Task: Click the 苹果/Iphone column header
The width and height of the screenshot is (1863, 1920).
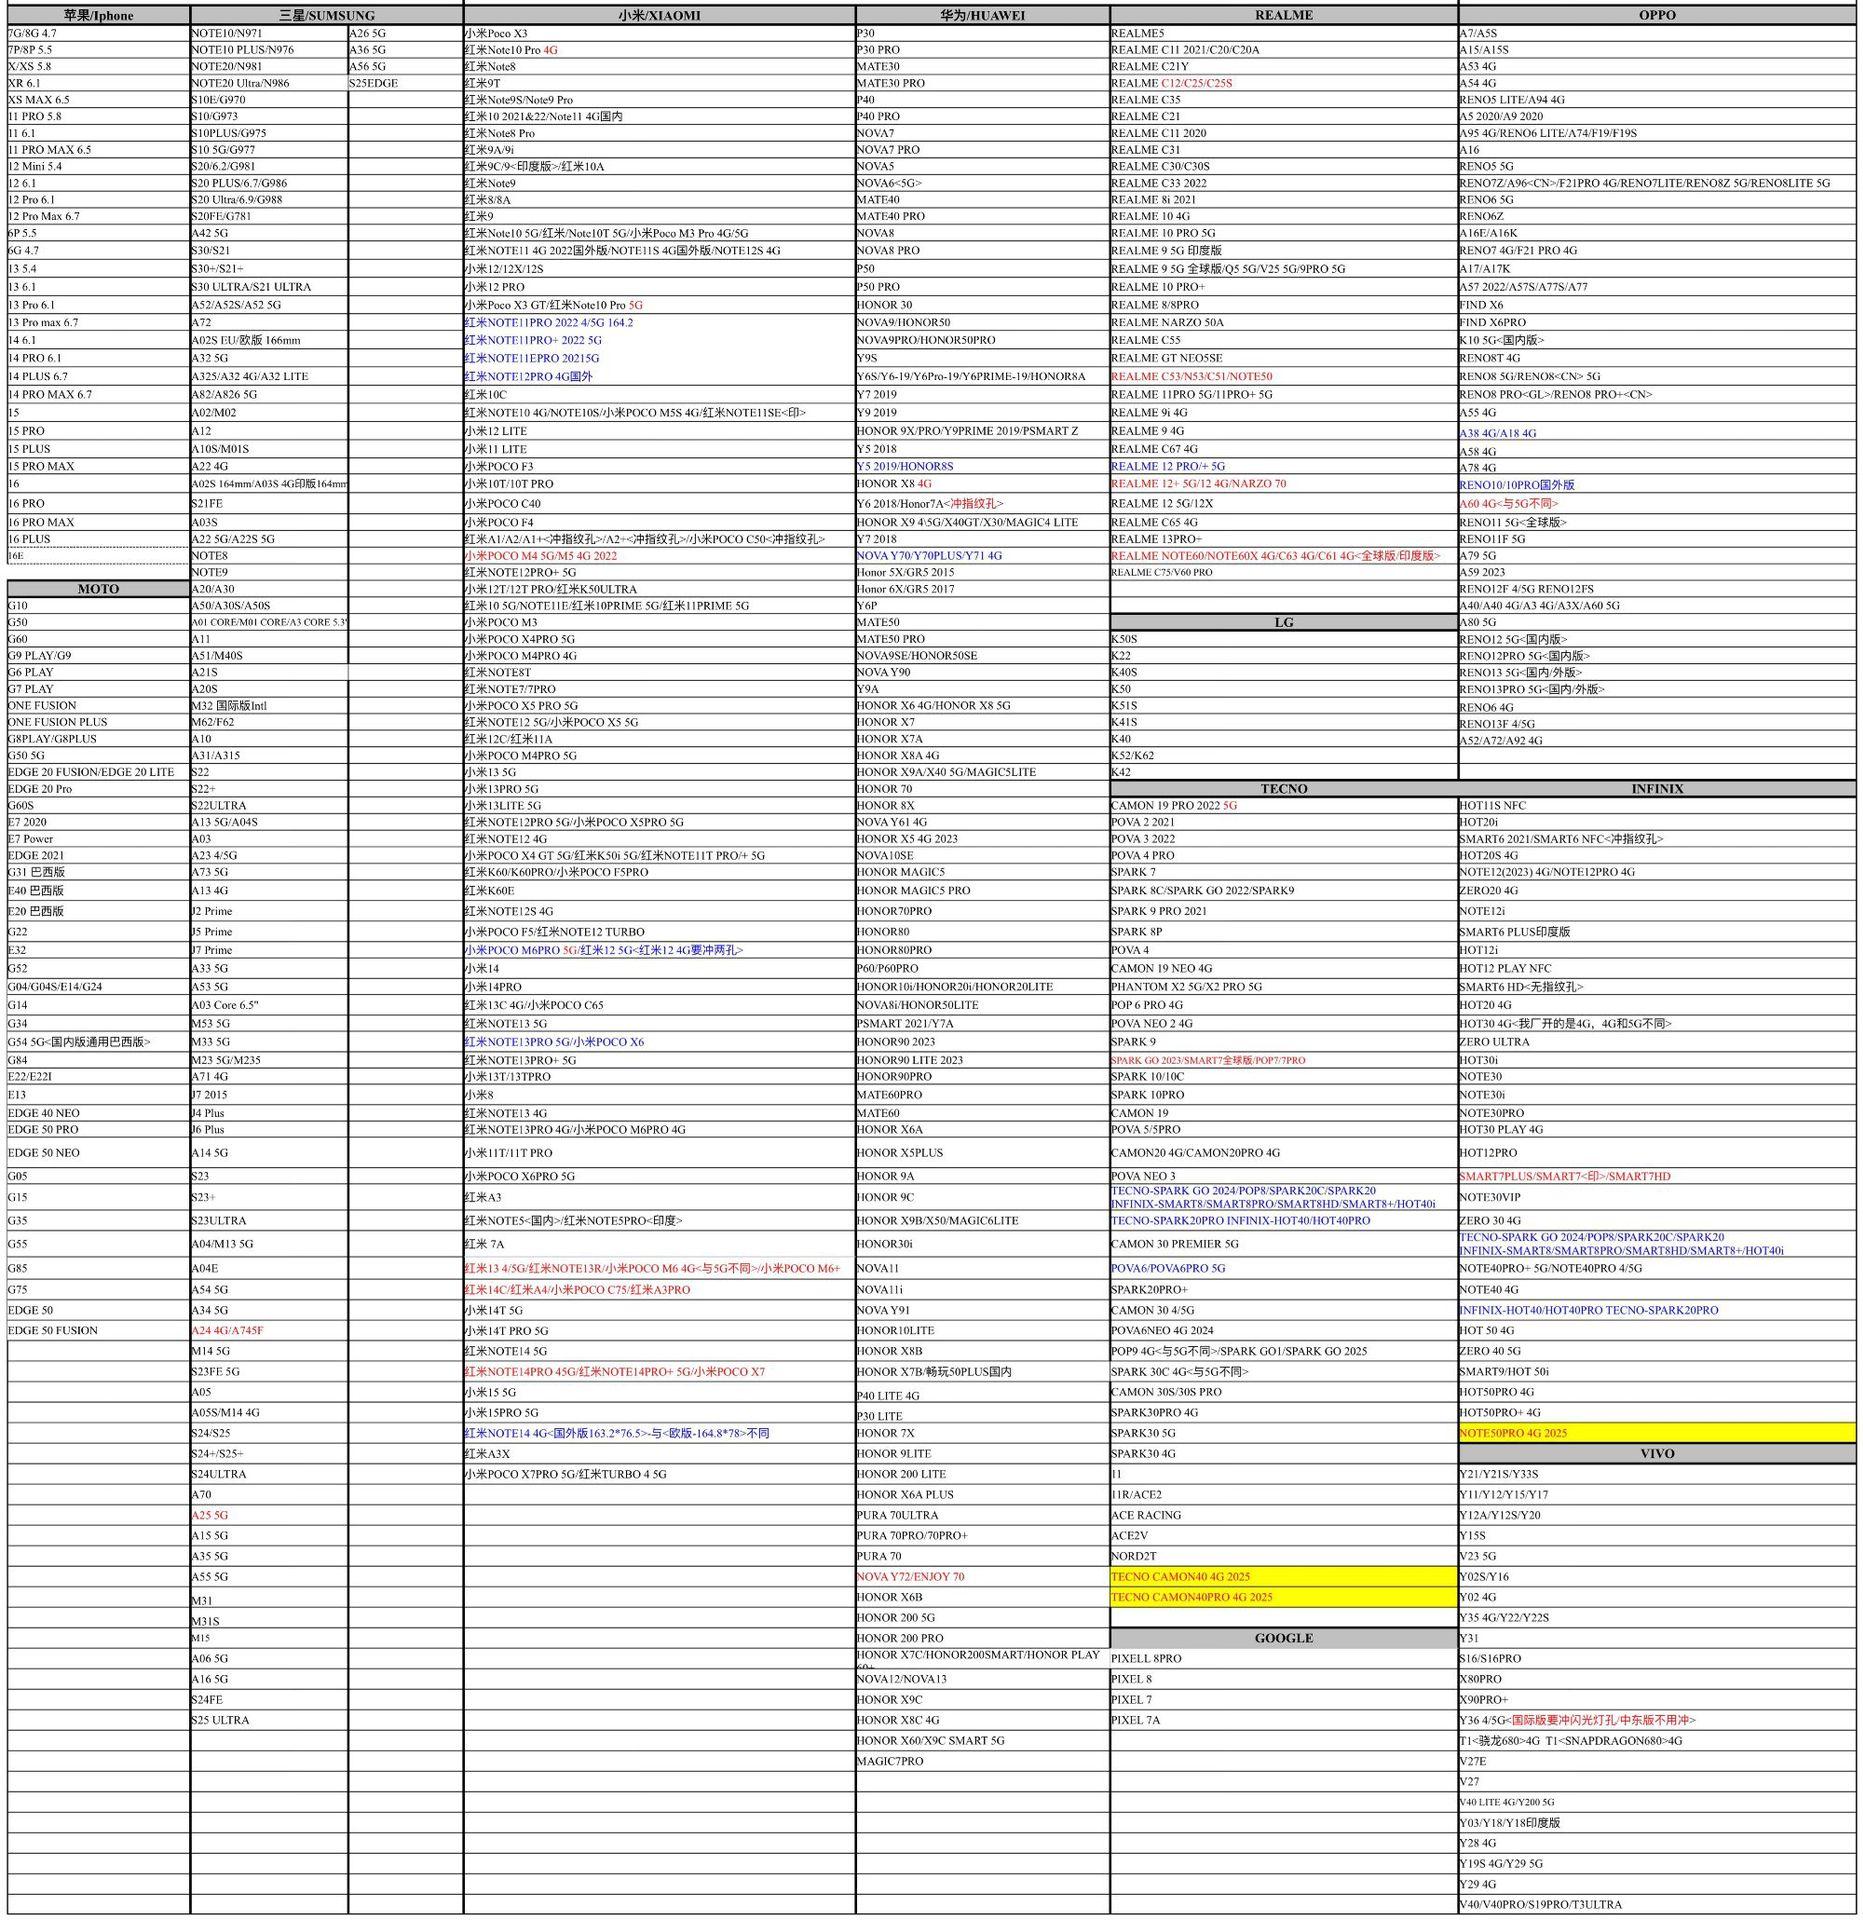Action: click(x=98, y=15)
